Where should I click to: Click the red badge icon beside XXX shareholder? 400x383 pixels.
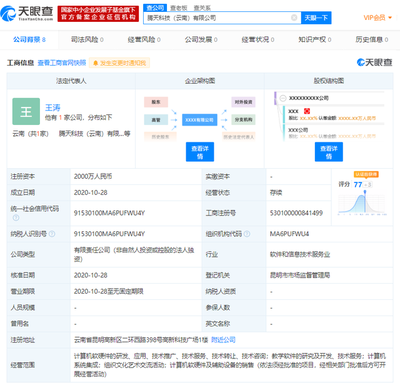[x=307, y=111]
